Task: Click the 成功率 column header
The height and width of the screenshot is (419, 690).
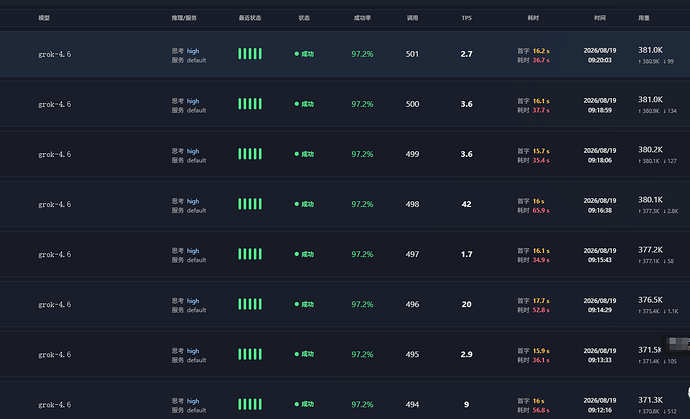Action: click(x=362, y=18)
